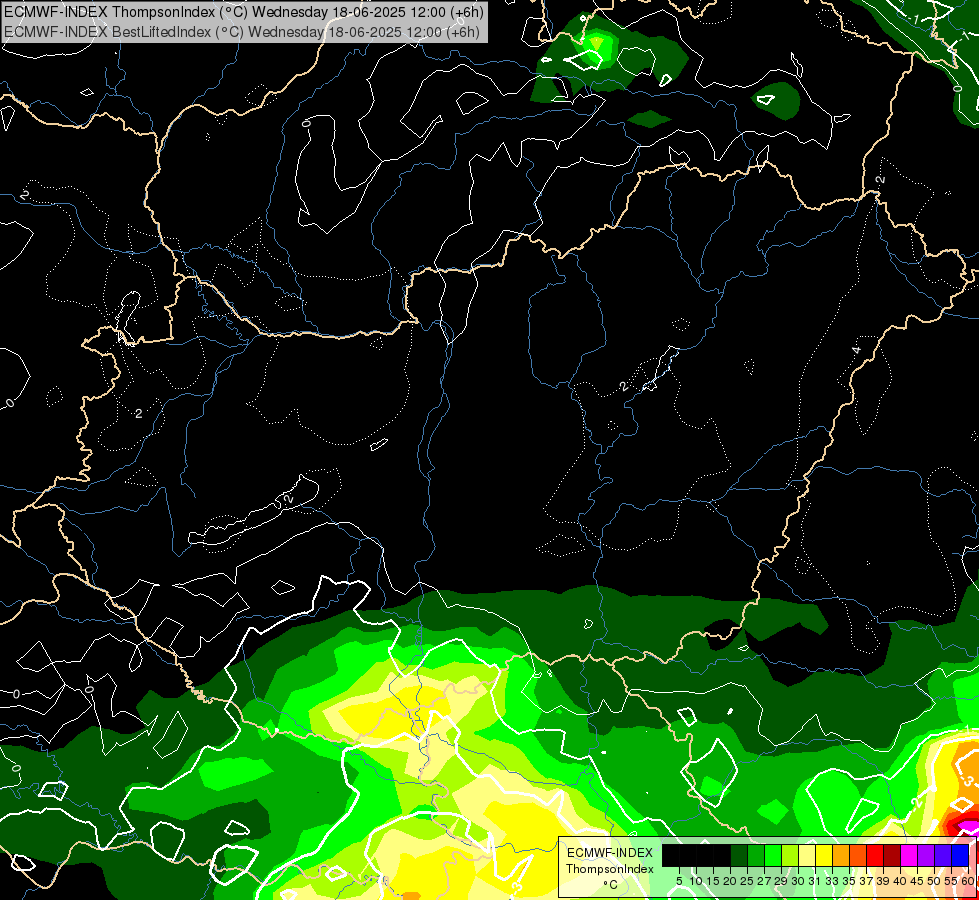Pick the orange 33–35 legend swatch
Viewport: 979px width, 900px height.
coord(841,855)
